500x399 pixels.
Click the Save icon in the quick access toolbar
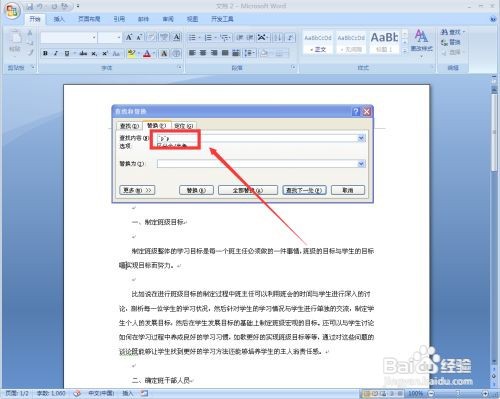click(x=30, y=6)
